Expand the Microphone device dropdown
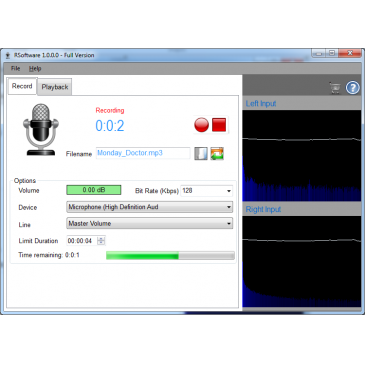 [x=149, y=207]
